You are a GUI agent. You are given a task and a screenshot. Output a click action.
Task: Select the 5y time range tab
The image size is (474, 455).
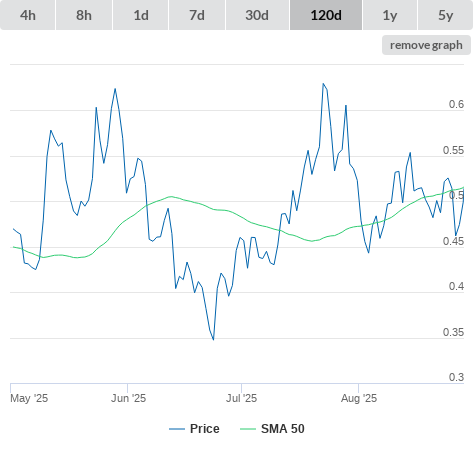[x=446, y=15]
